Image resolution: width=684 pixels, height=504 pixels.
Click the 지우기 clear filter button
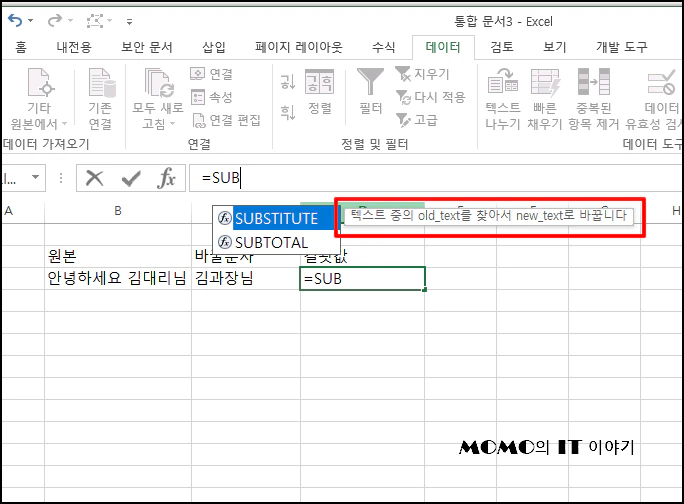coord(422,74)
